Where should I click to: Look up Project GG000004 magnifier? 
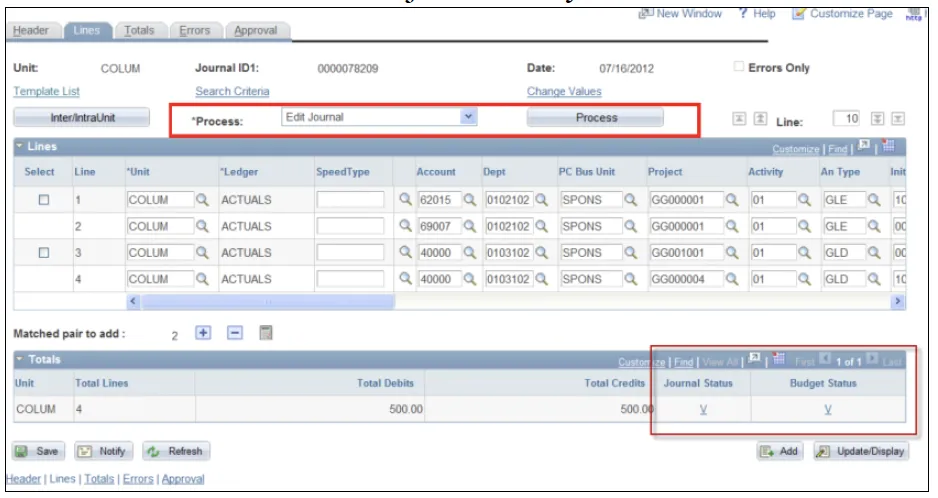[732, 279]
